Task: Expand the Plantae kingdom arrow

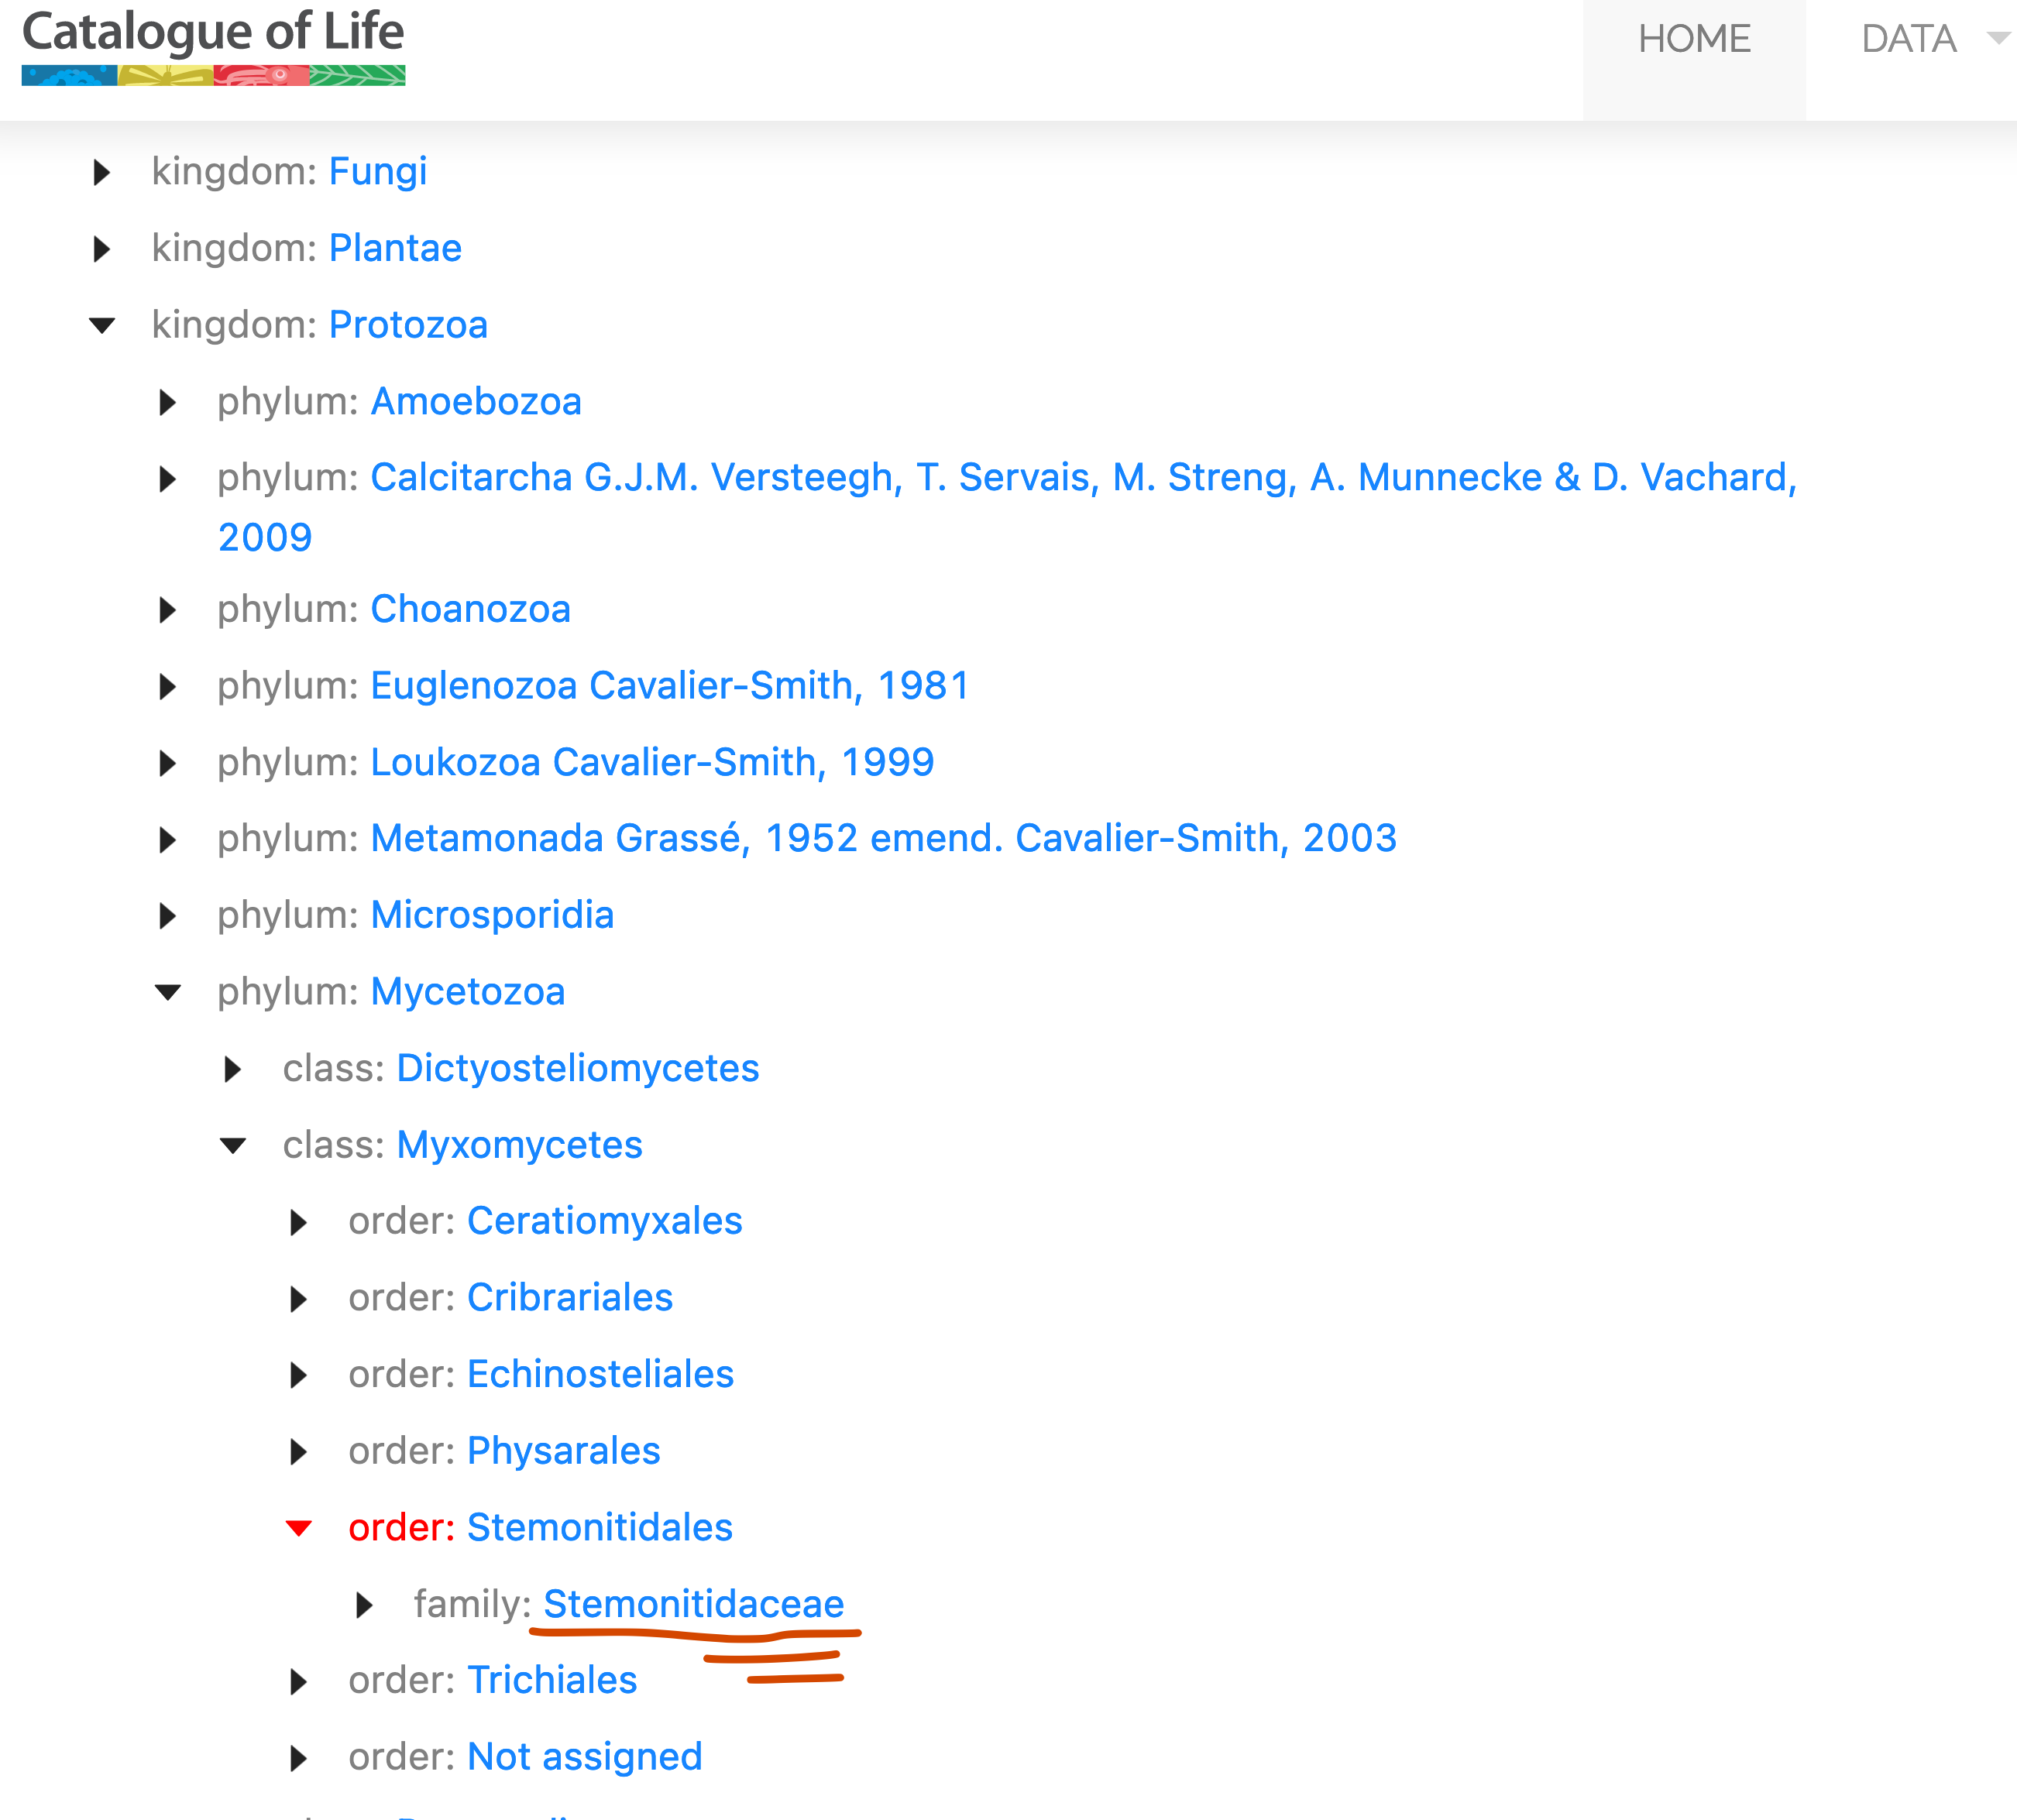Action: point(101,249)
